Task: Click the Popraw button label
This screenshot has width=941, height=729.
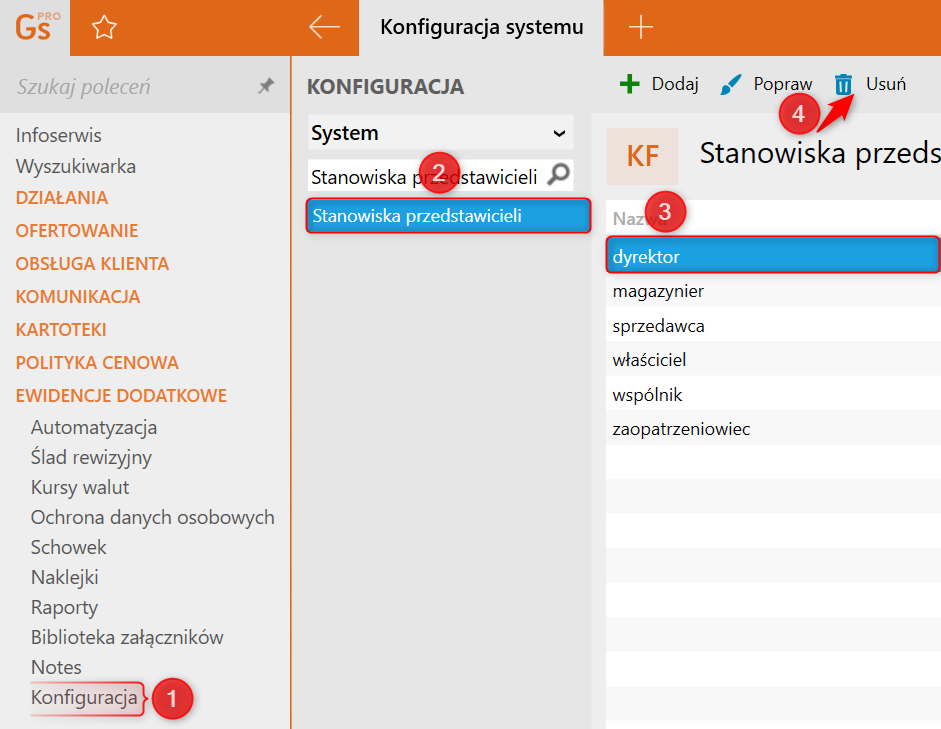Action: [x=783, y=84]
